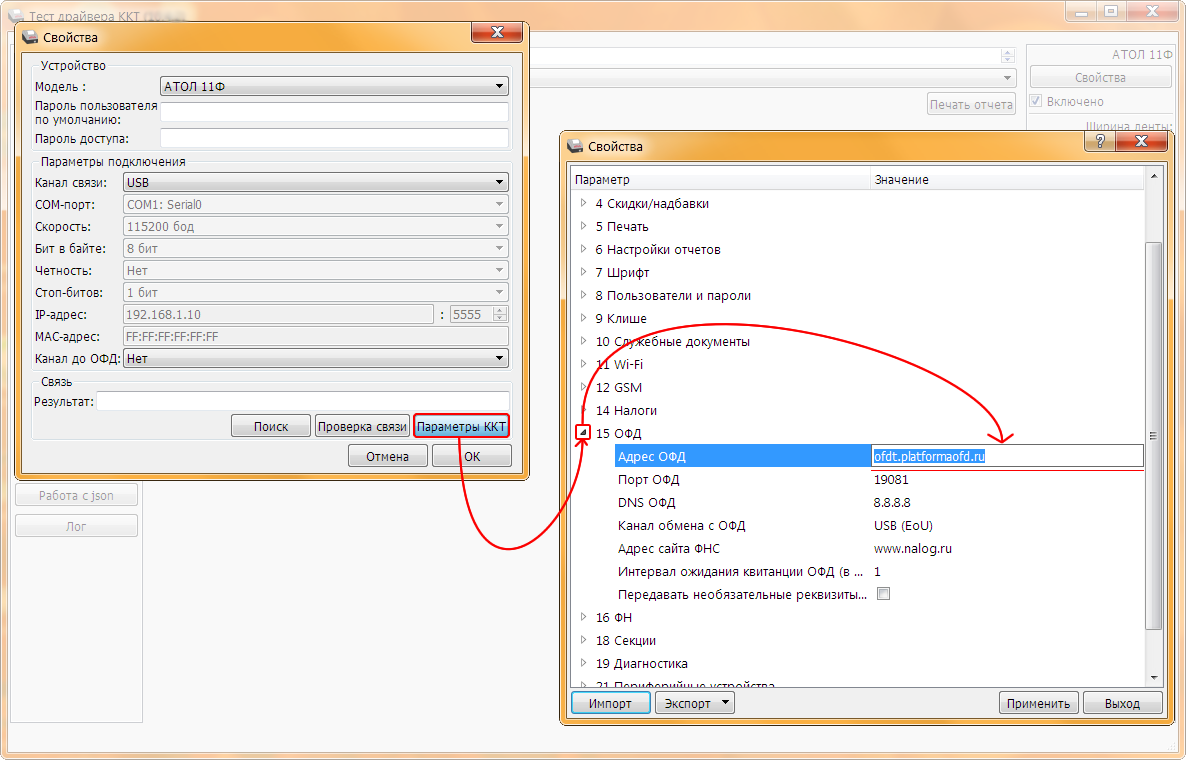
Task: Click the Применить button
Action: point(1039,703)
